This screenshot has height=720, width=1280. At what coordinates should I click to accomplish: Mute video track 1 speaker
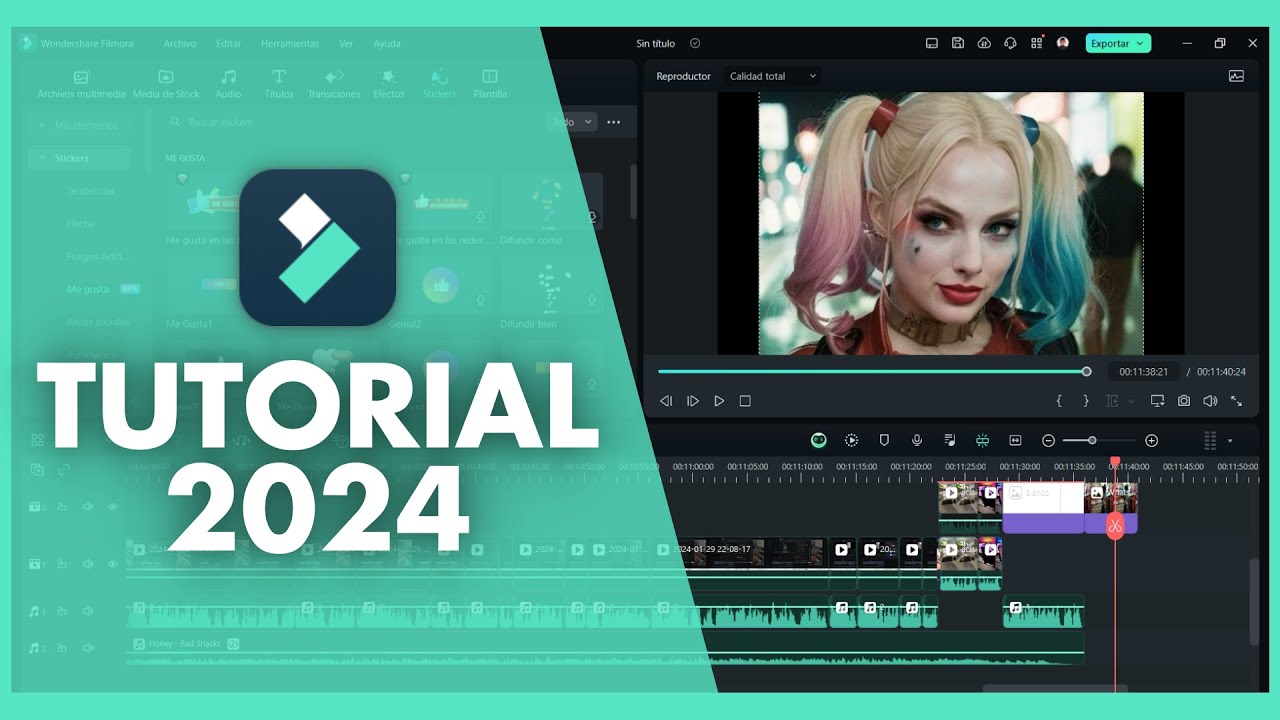(87, 564)
